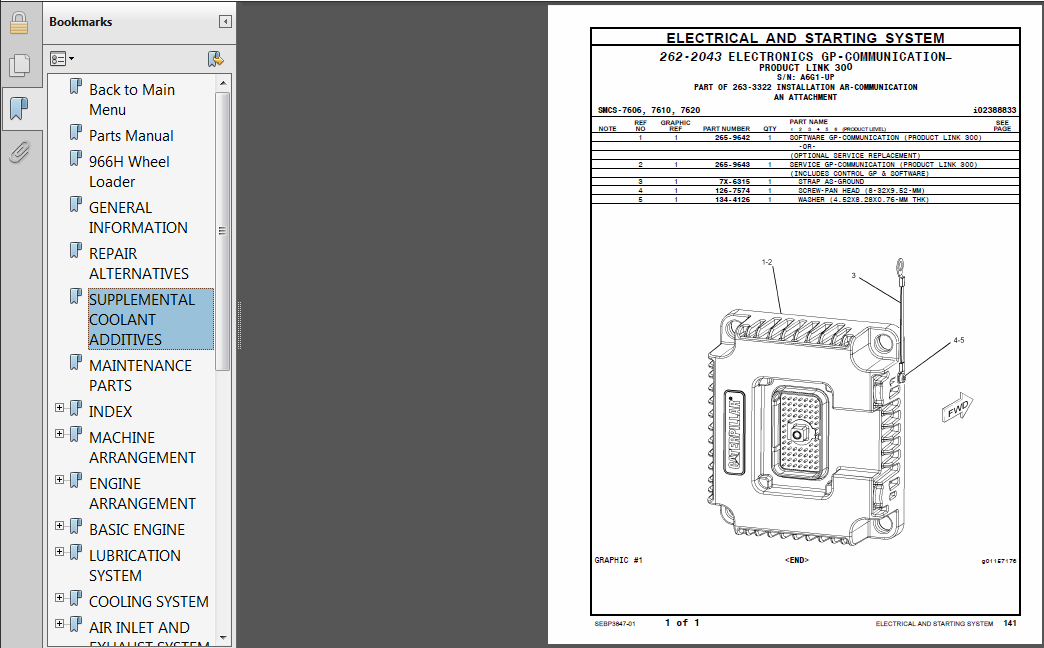Click part number 265-9642 in table
Viewport: 1044px width, 648px height.
click(x=732, y=138)
